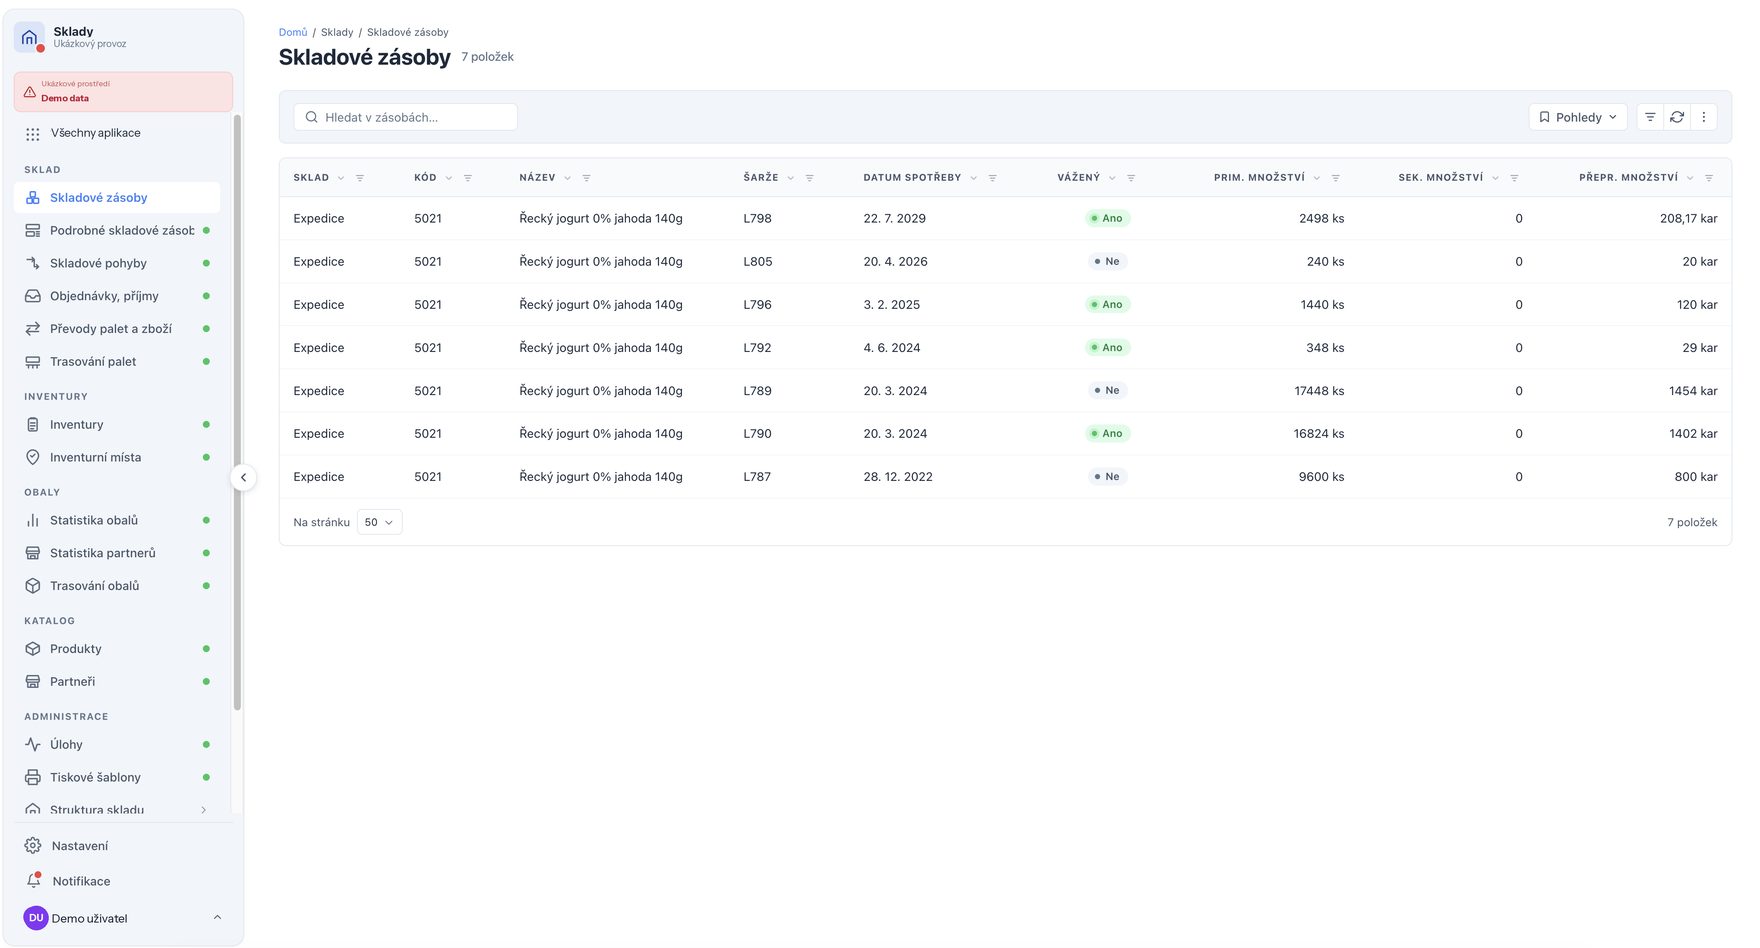Open Inventurní místa in sidebar

(117, 457)
